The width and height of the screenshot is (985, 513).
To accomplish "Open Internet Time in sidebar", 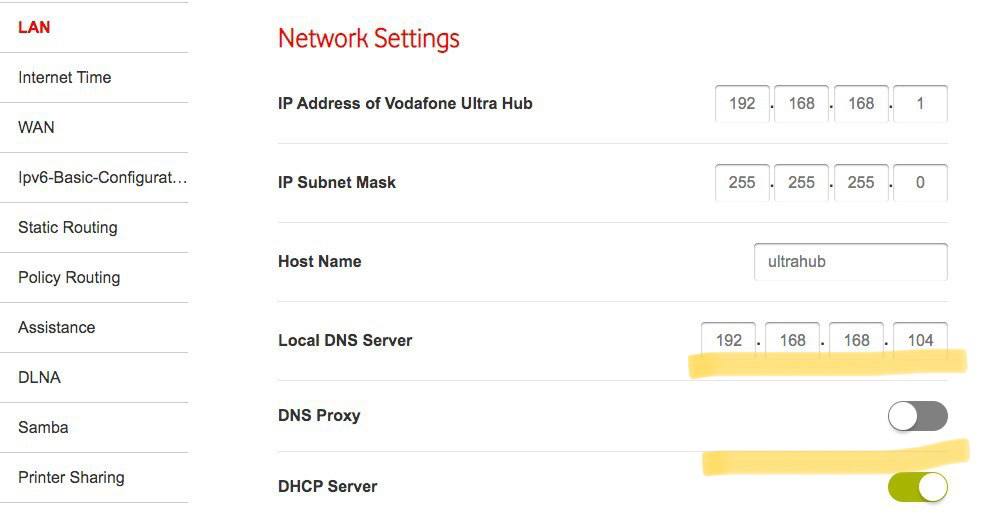I will tap(65, 77).
